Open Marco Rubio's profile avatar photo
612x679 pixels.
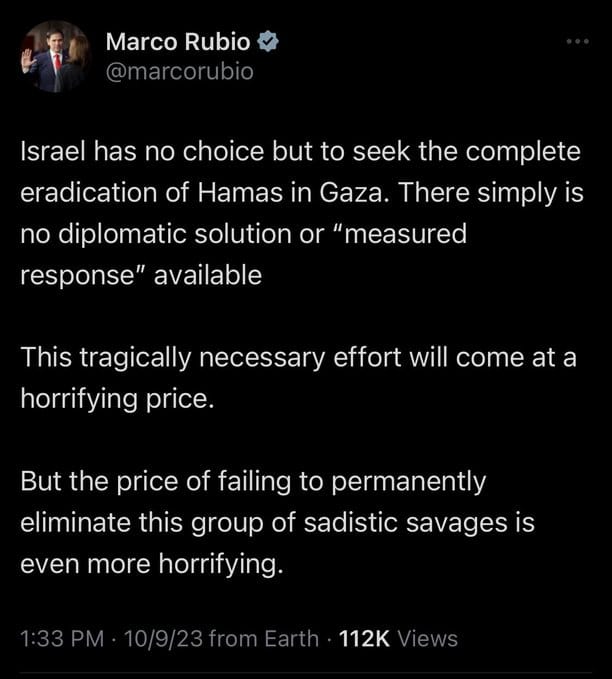pos(53,56)
